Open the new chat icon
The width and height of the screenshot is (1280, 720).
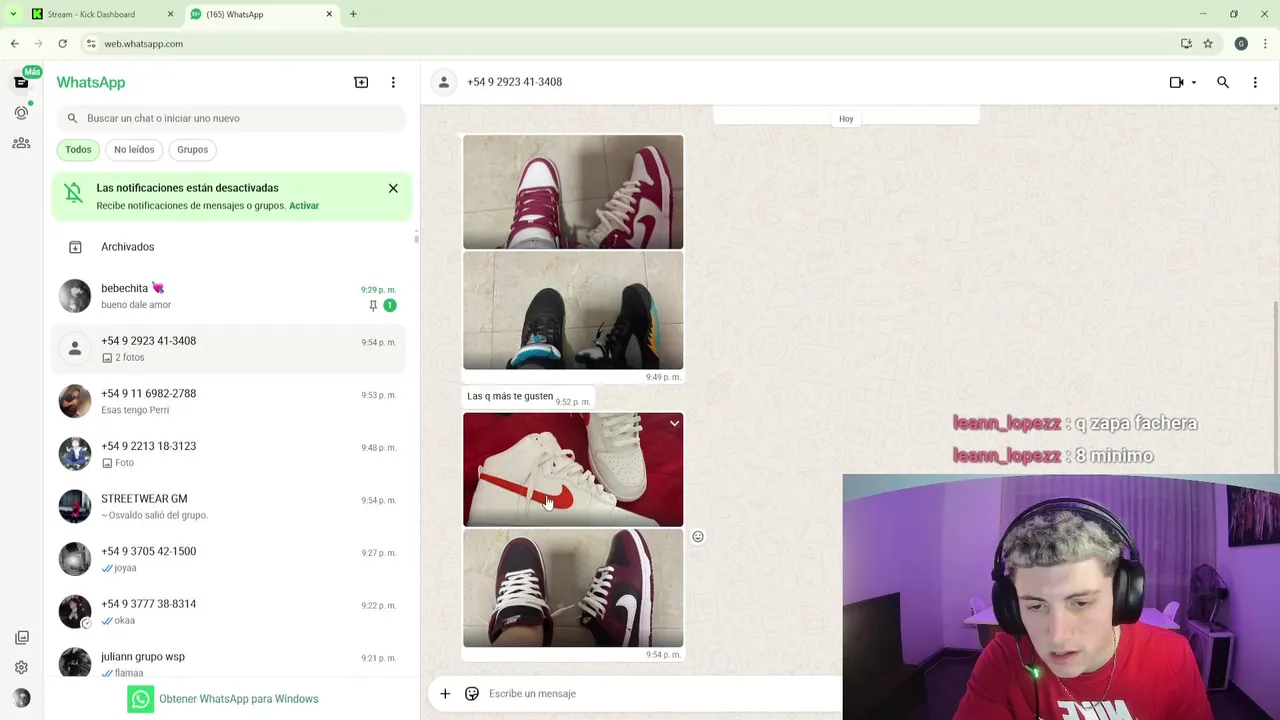click(x=361, y=82)
